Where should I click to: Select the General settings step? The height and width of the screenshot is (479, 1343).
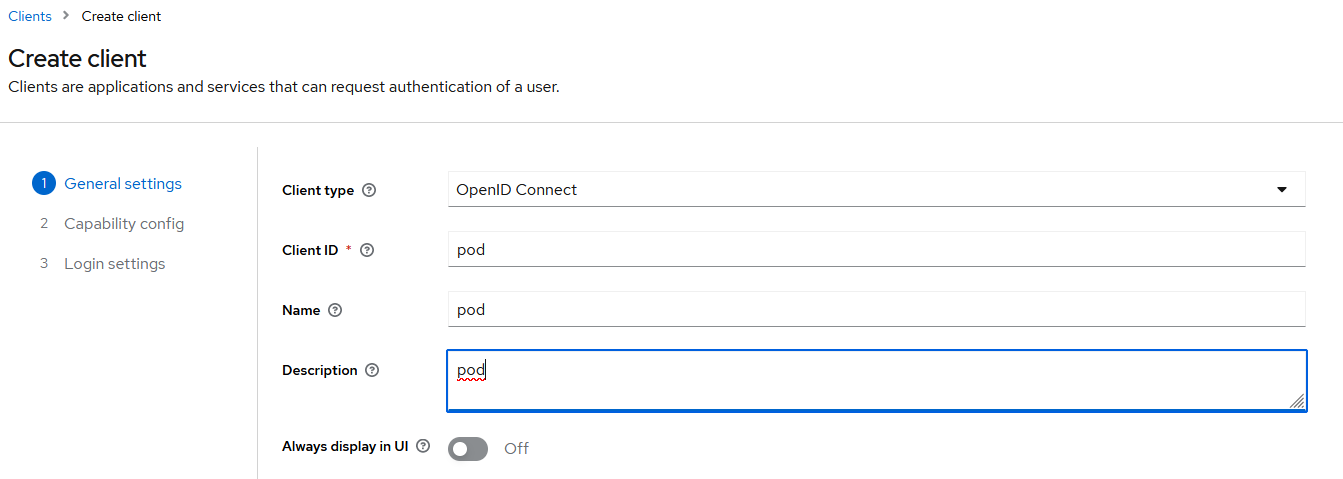click(x=123, y=184)
